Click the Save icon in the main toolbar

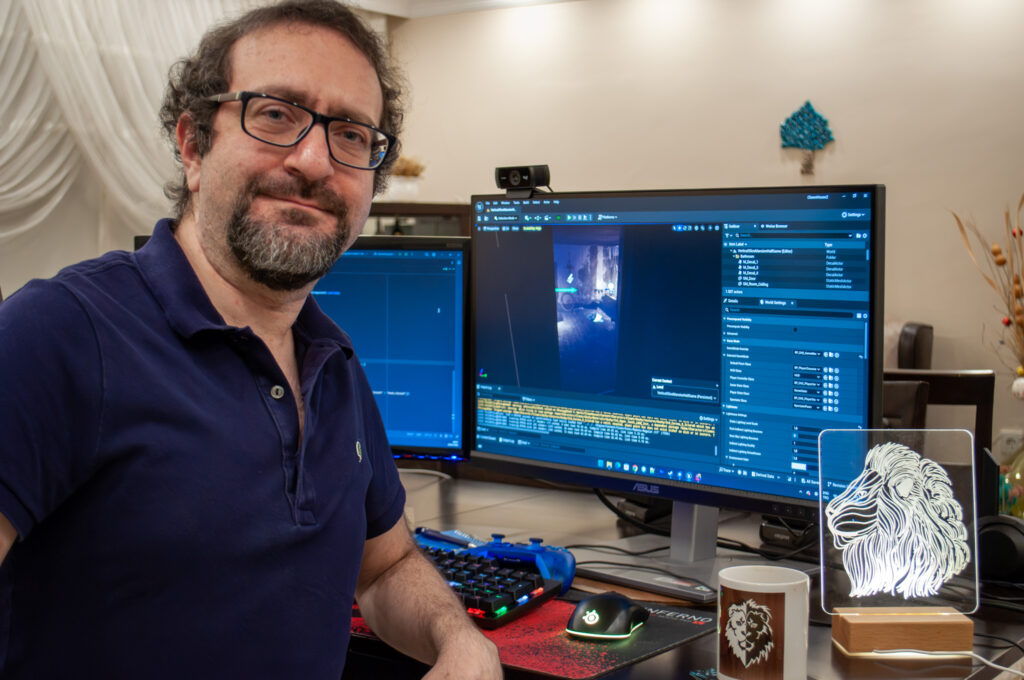pyautogui.click(x=481, y=218)
